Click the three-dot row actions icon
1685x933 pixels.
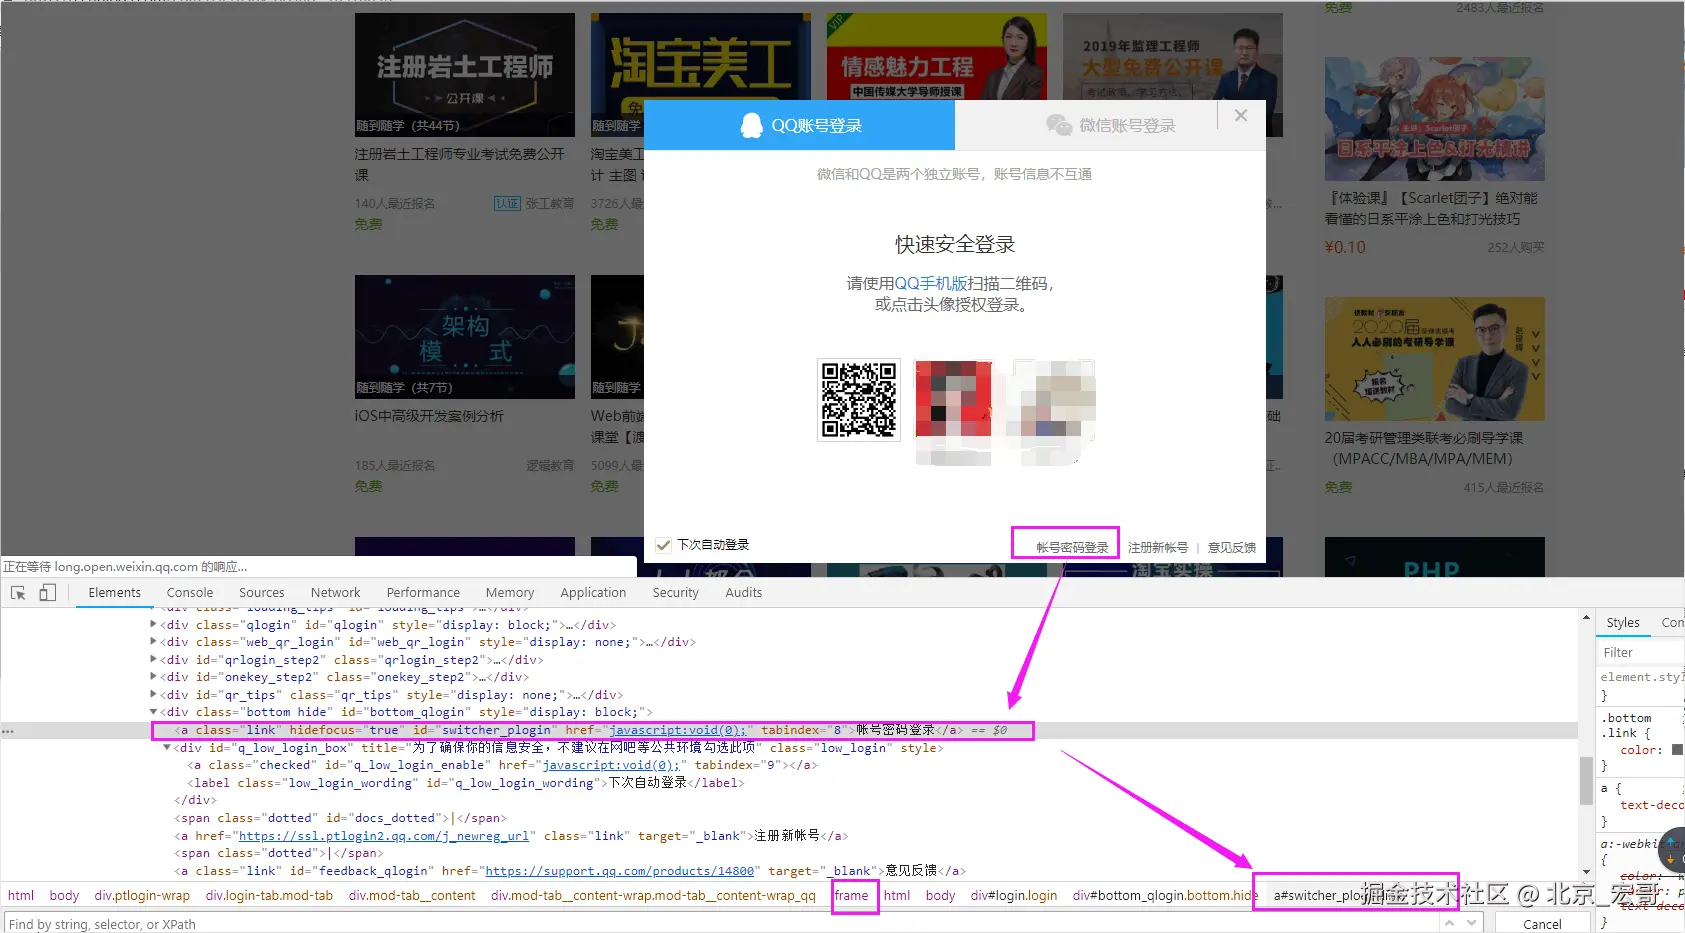coord(8,731)
